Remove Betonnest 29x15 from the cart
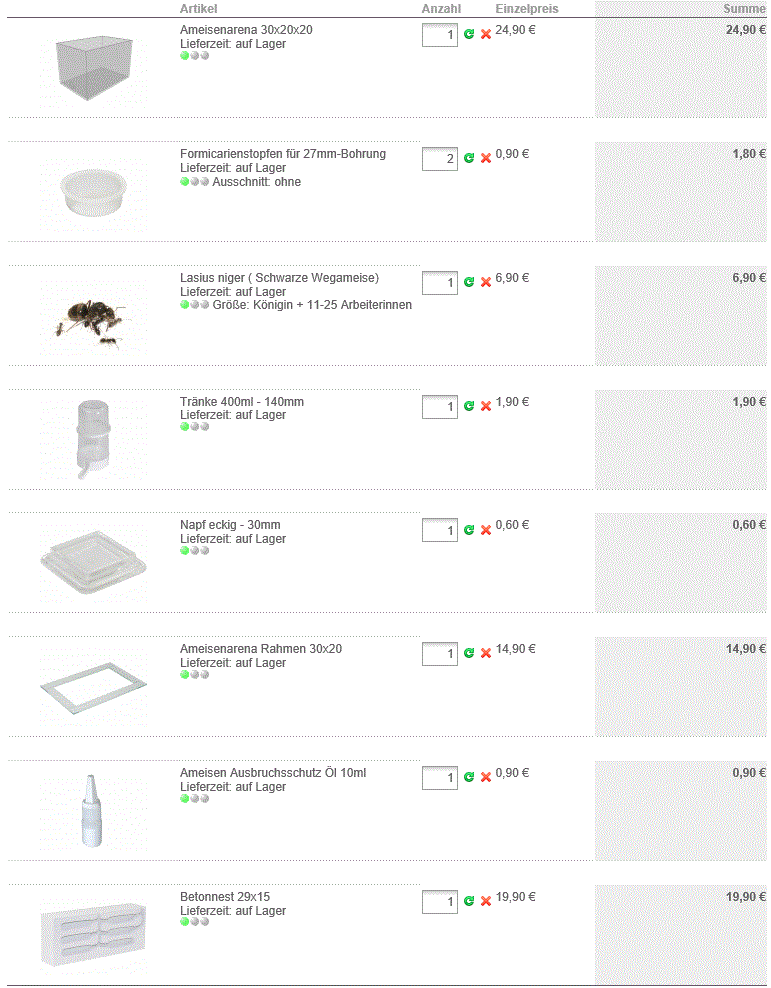Image resolution: width=771 pixels, height=988 pixels. (x=486, y=901)
